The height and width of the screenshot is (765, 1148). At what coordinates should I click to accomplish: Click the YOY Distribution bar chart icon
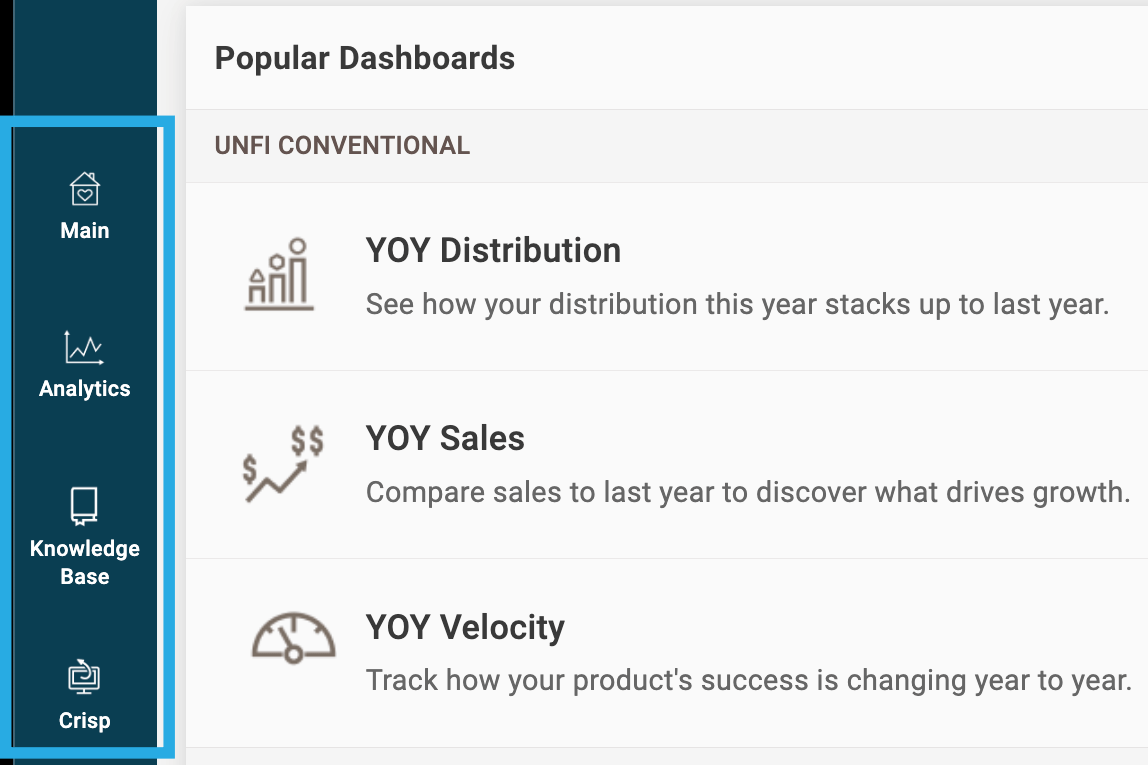(279, 275)
